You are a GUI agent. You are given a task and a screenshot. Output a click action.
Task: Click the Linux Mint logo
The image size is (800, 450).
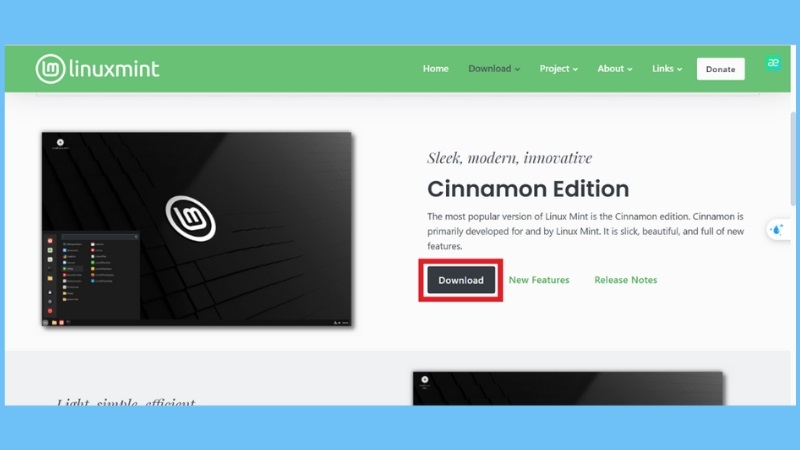point(97,69)
